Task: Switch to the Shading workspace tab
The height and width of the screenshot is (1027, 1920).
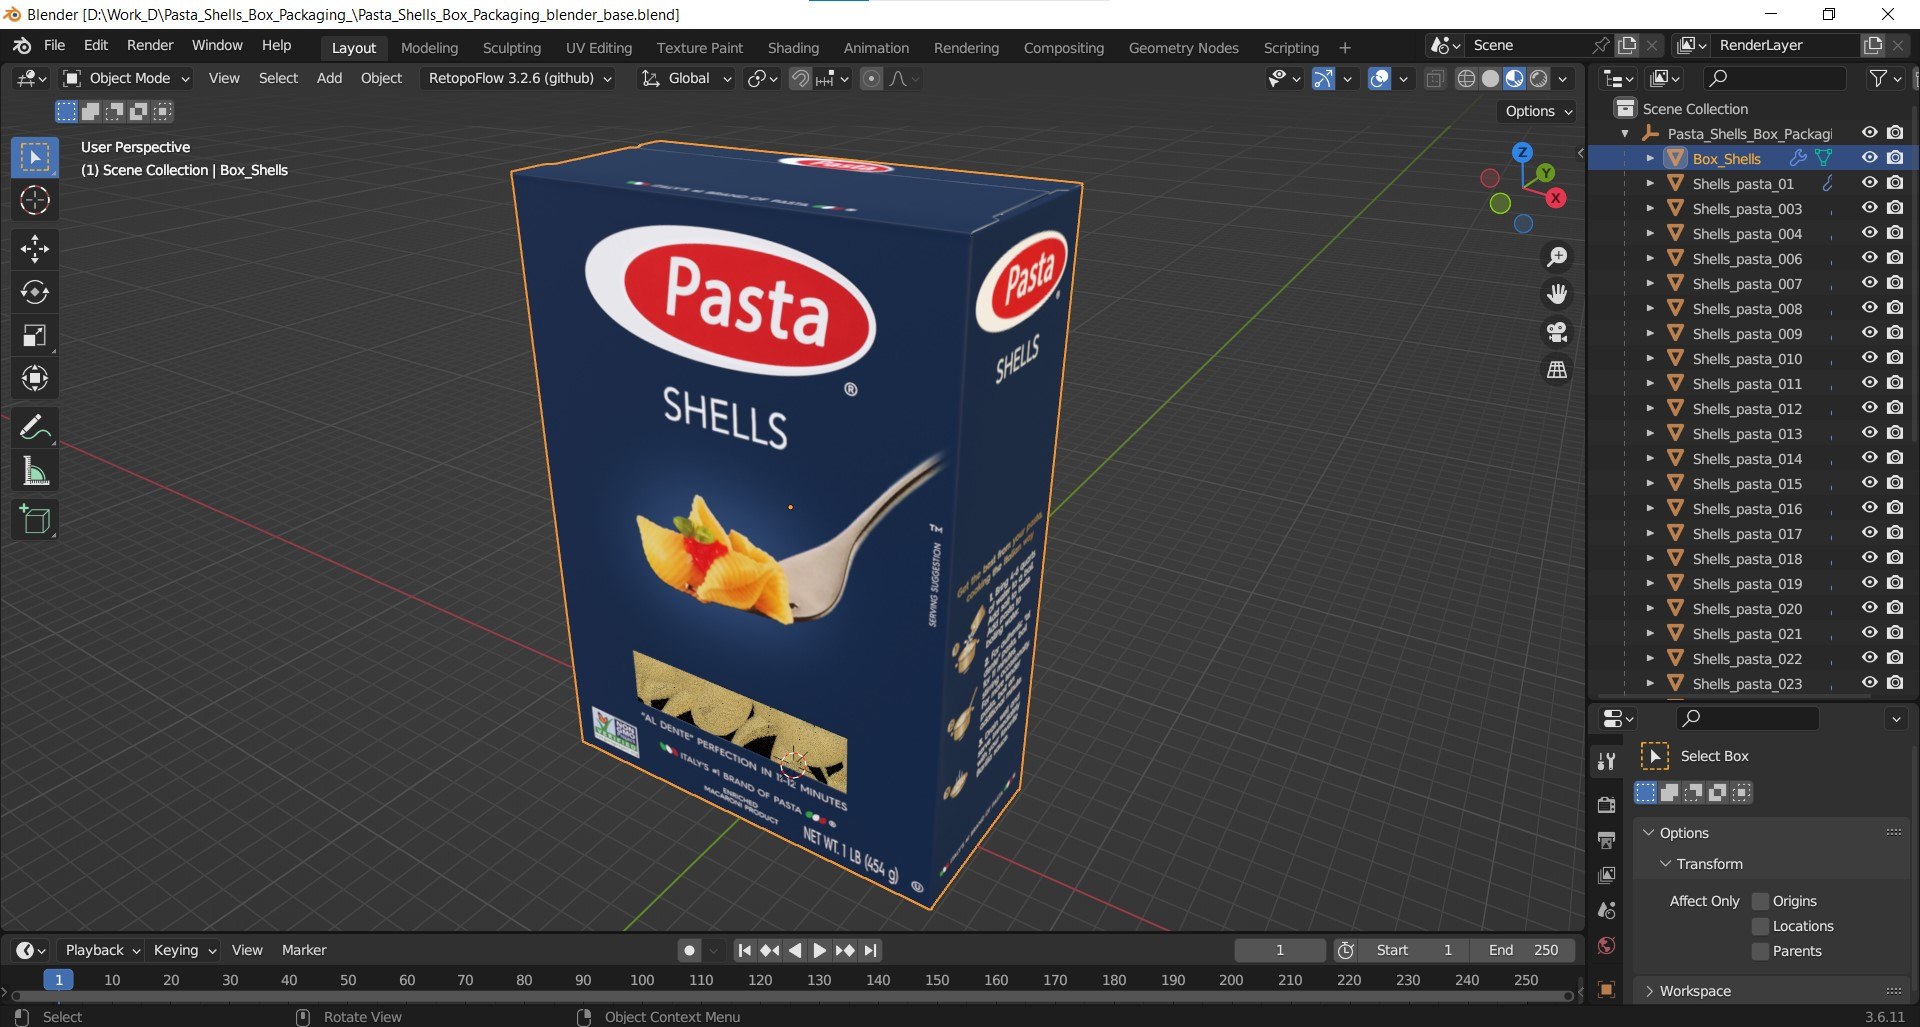Action: click(793, 48)
